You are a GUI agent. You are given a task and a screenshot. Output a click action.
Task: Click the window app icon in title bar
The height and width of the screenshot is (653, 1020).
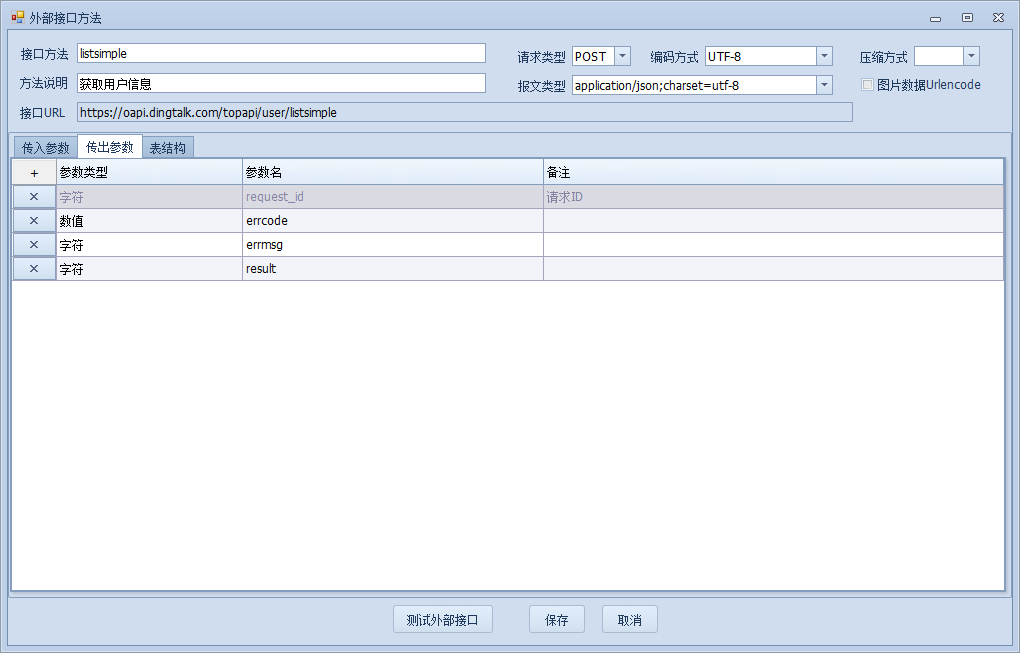[17, 17]
